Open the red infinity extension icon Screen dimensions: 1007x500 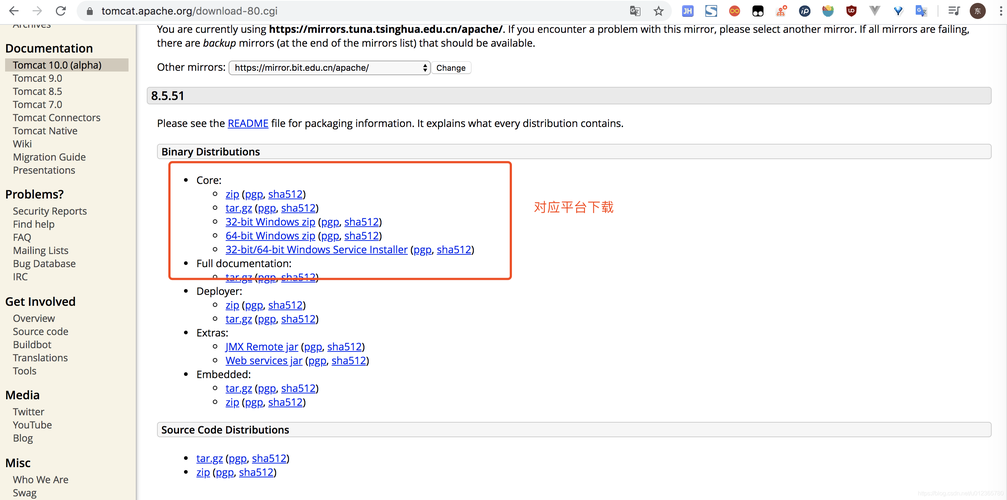[734, 11]
